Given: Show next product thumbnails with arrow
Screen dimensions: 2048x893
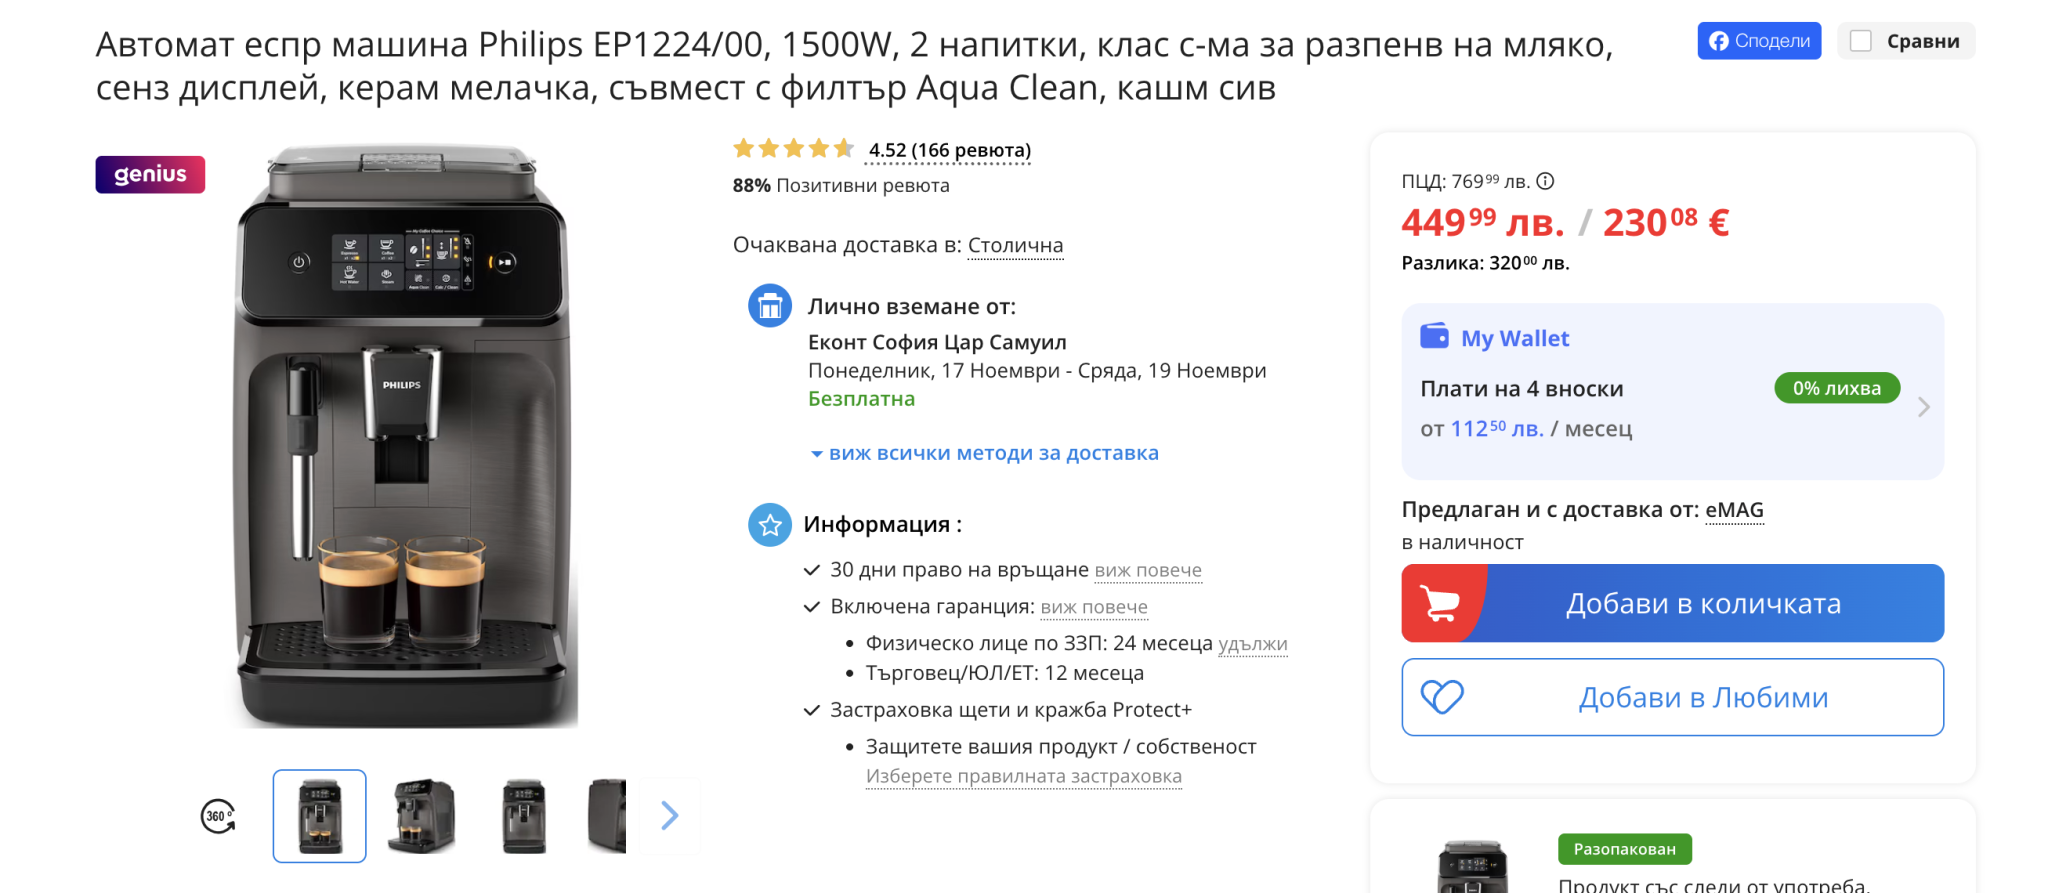Looking at the screenshot, I should pos(670,816).
